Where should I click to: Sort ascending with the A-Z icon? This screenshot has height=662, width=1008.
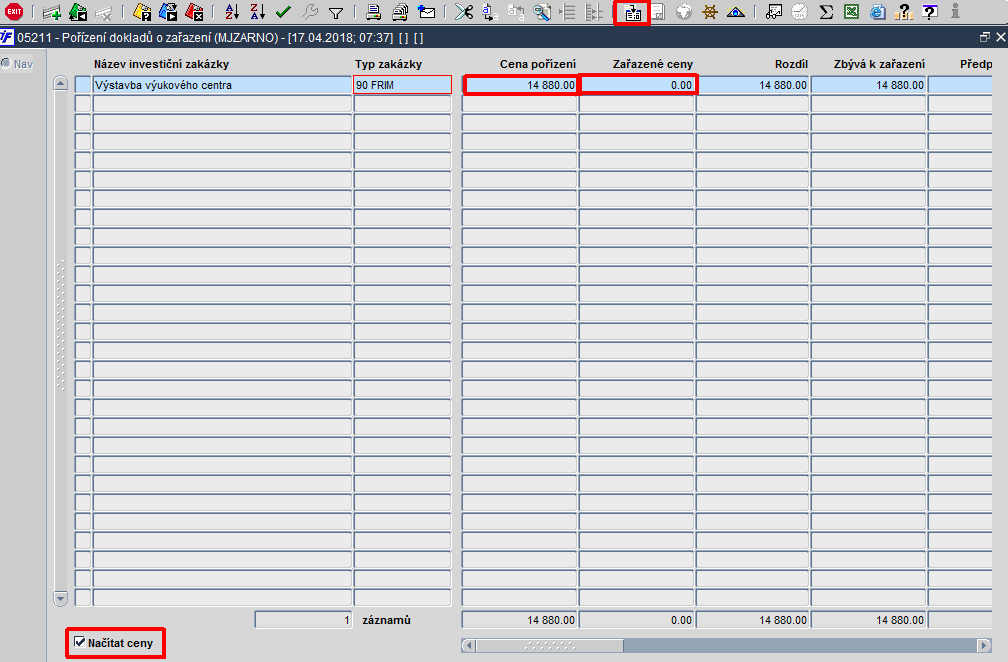point(232,12)
